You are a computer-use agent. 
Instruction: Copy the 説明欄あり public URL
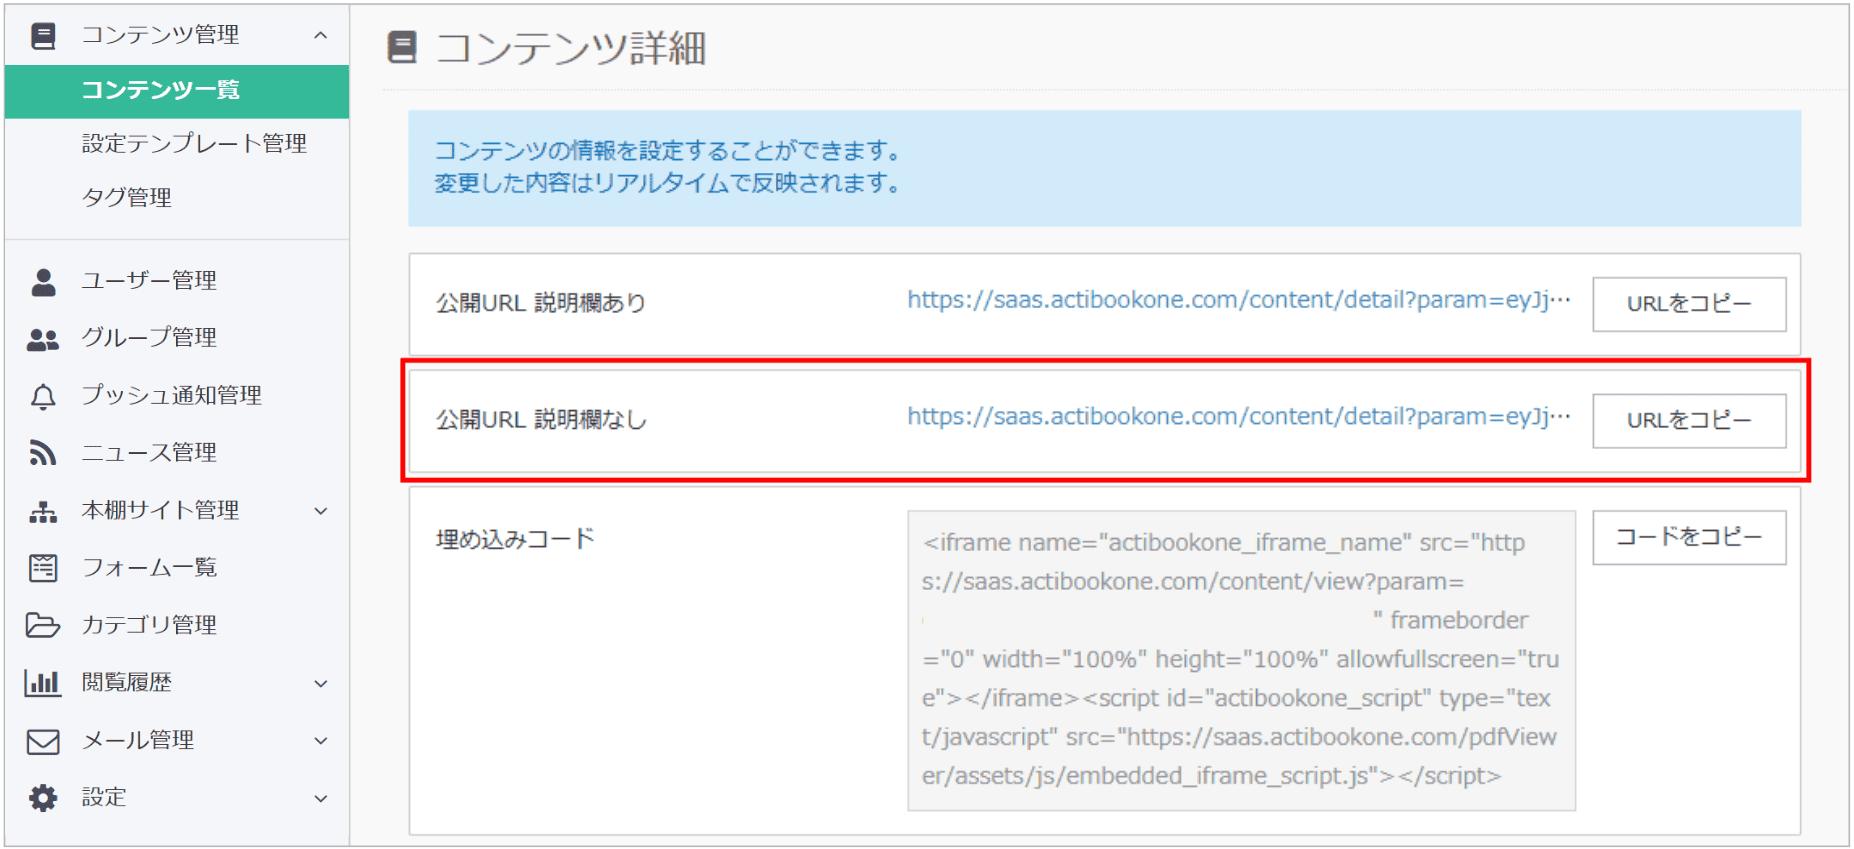[1689, 304]
